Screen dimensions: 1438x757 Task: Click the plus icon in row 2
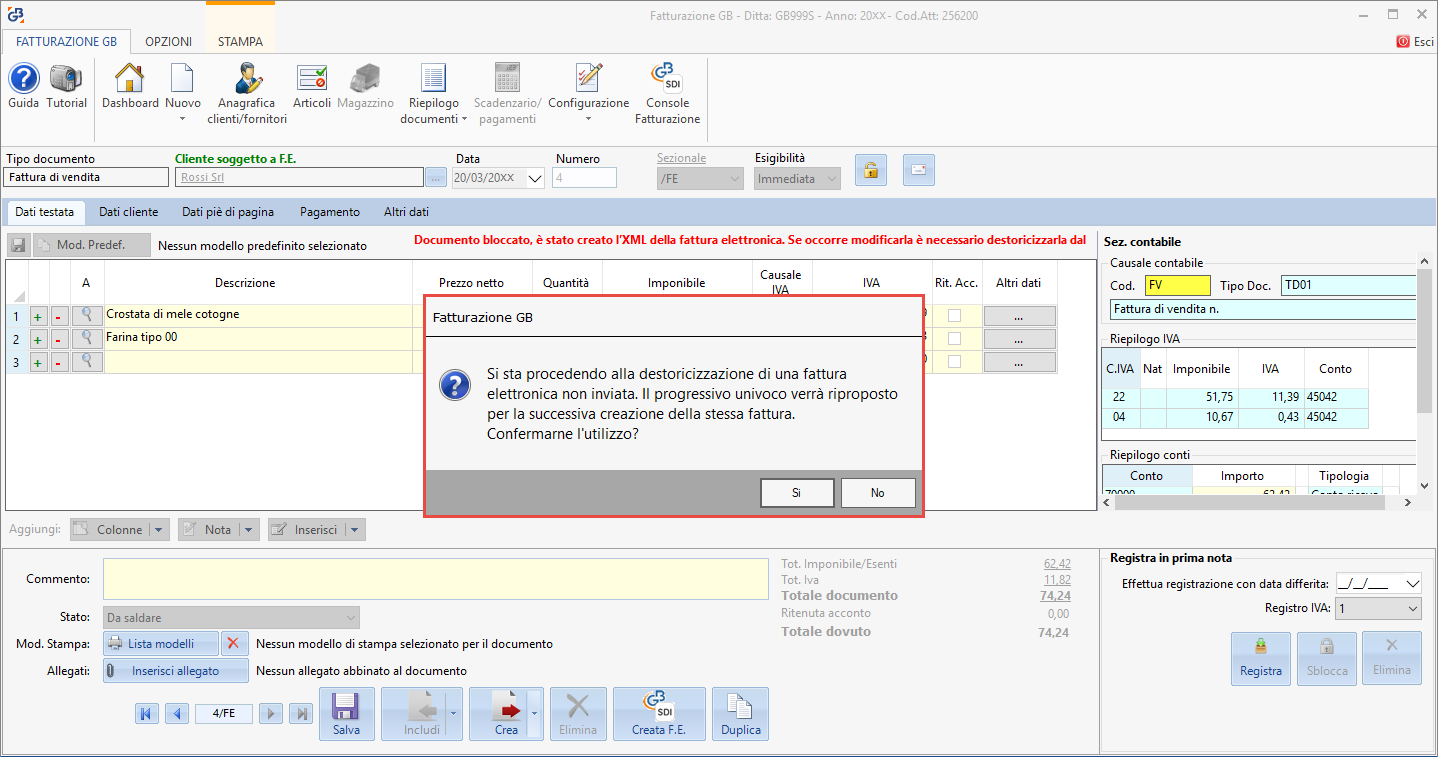[x=38, y=339]
